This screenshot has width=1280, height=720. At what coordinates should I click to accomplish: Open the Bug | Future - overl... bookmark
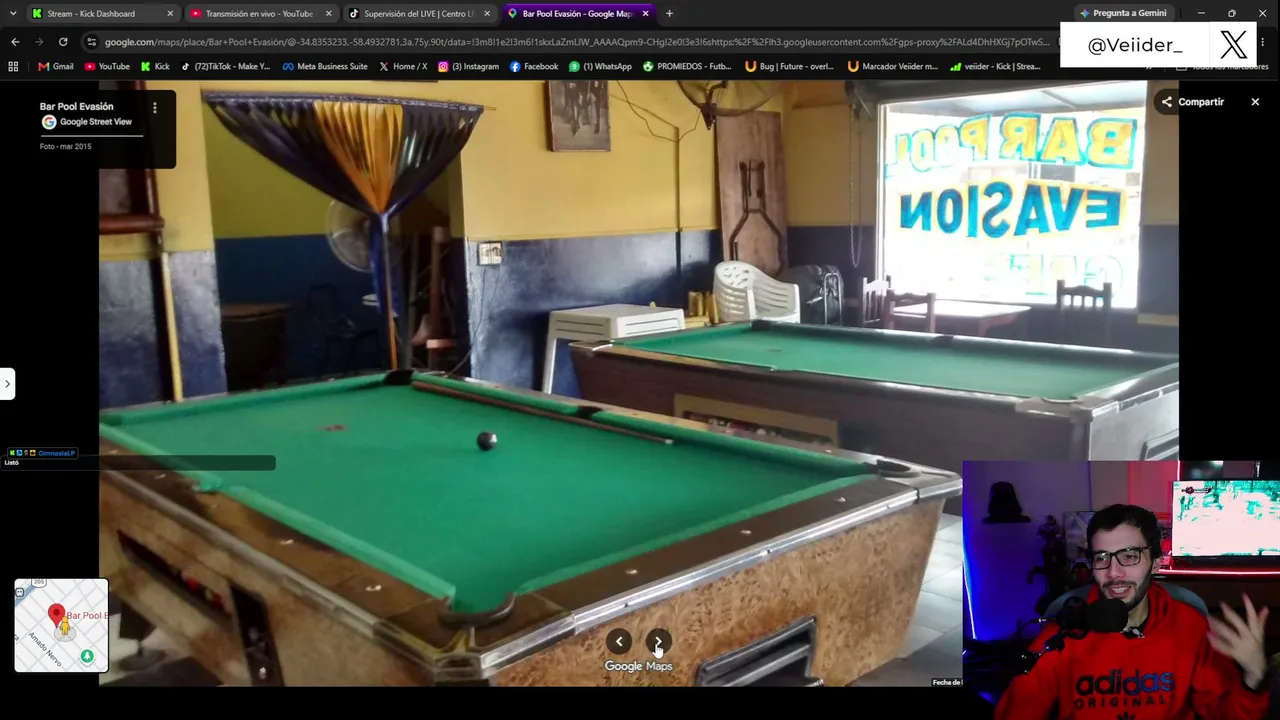790,67
